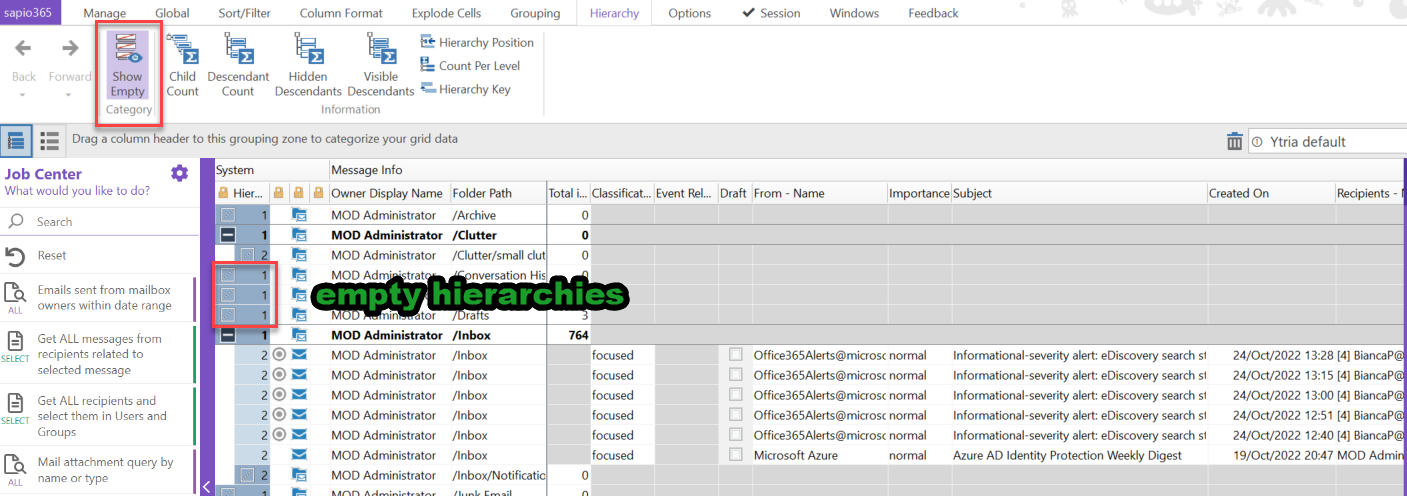The height and width of the screenshot is (496, 1407).
Task: Check the Draft box in the first Inbox message row
Action: click(736, 355)
